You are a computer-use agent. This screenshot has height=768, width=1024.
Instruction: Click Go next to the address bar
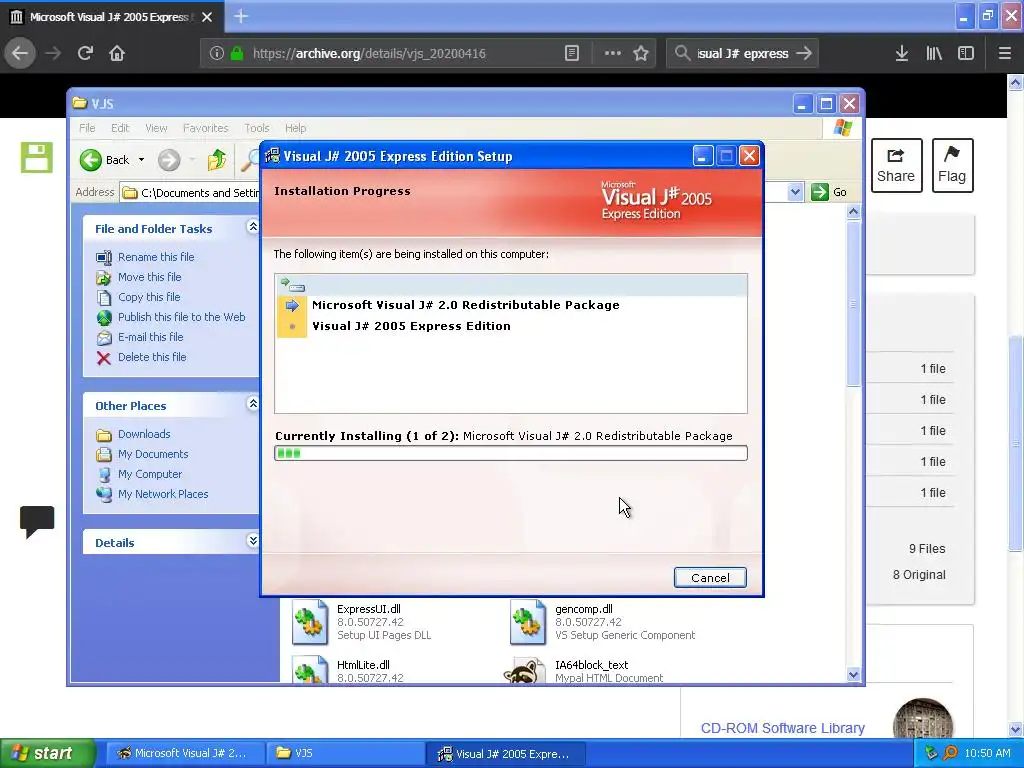[829, 192]
